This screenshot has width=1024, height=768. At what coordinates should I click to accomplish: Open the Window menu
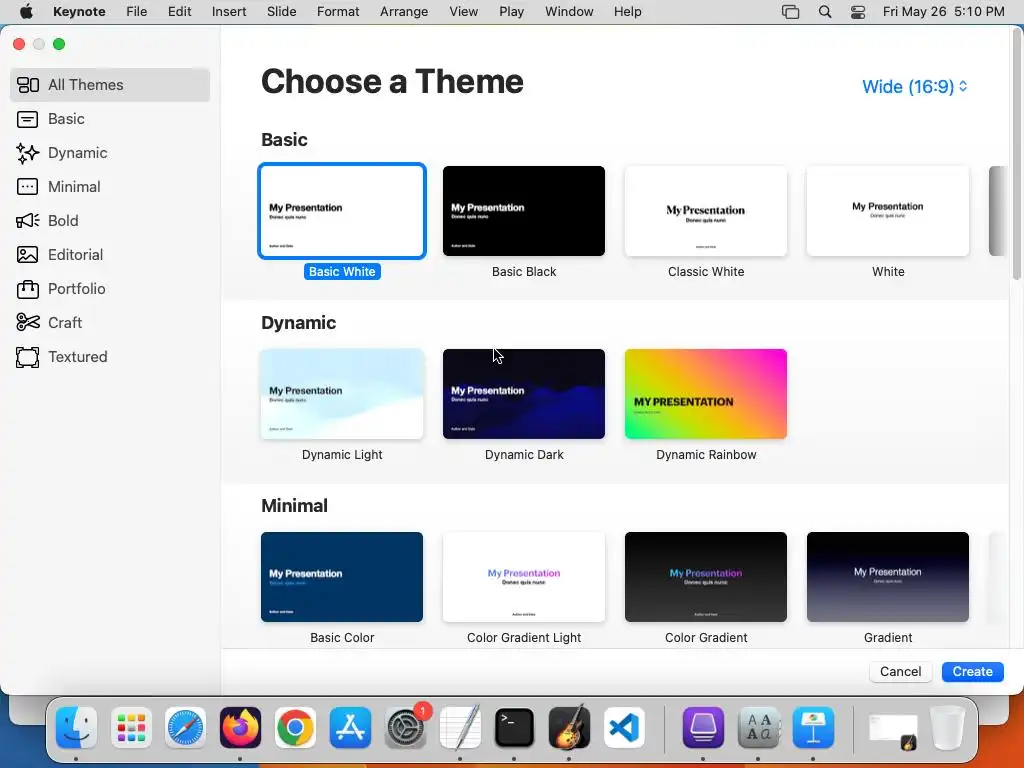click(569, 12)
